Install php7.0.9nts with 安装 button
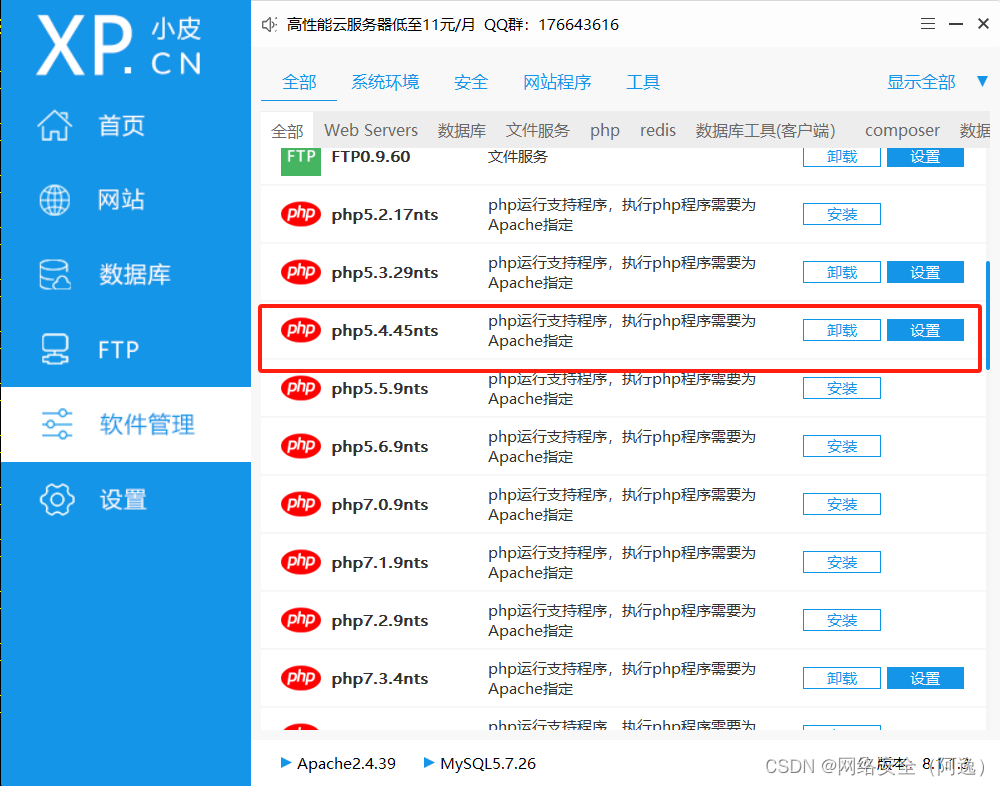 (841, 505)
